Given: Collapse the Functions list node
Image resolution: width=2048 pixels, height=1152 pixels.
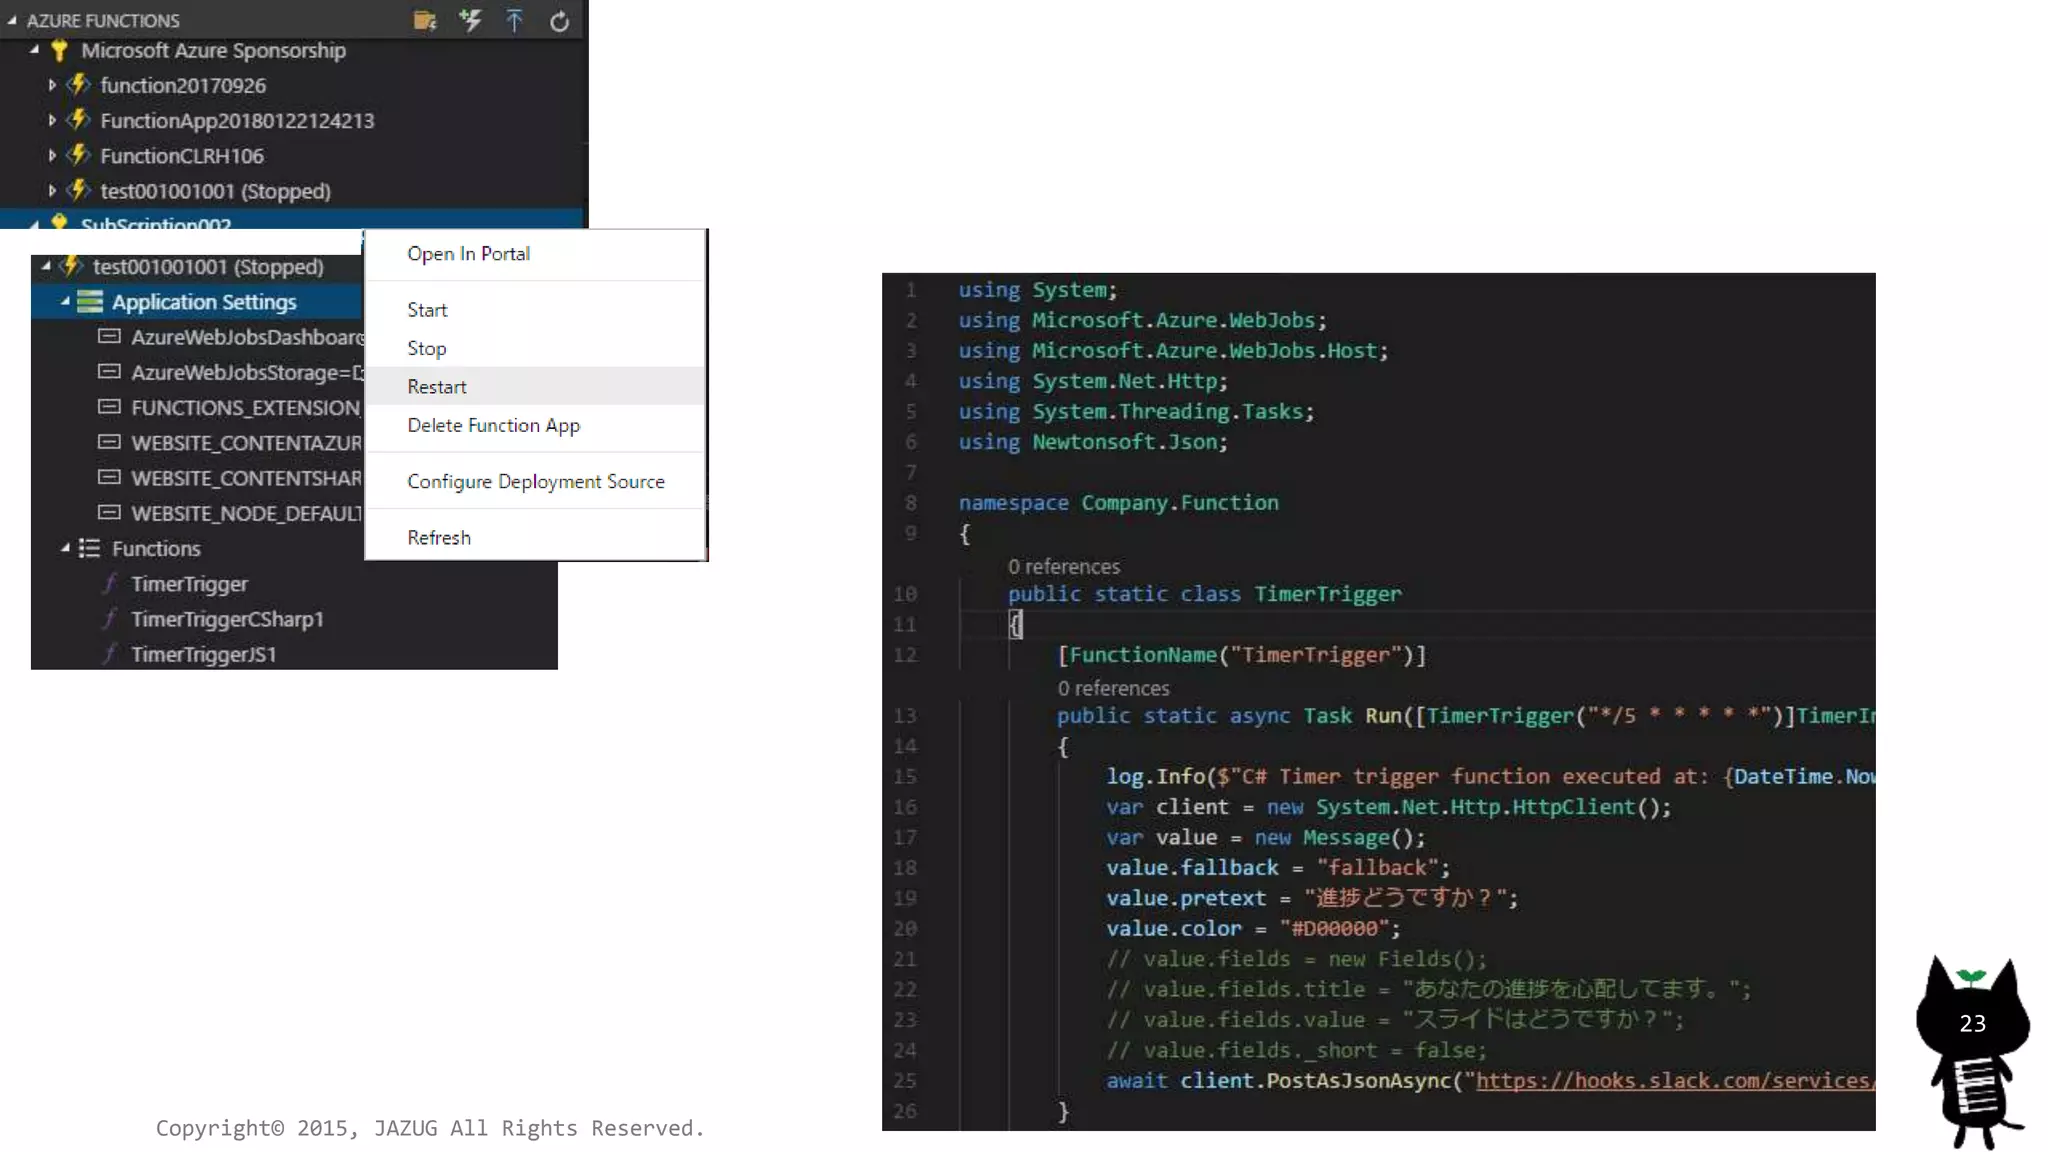Looking at the screenshot, I should tap(65, 548).
